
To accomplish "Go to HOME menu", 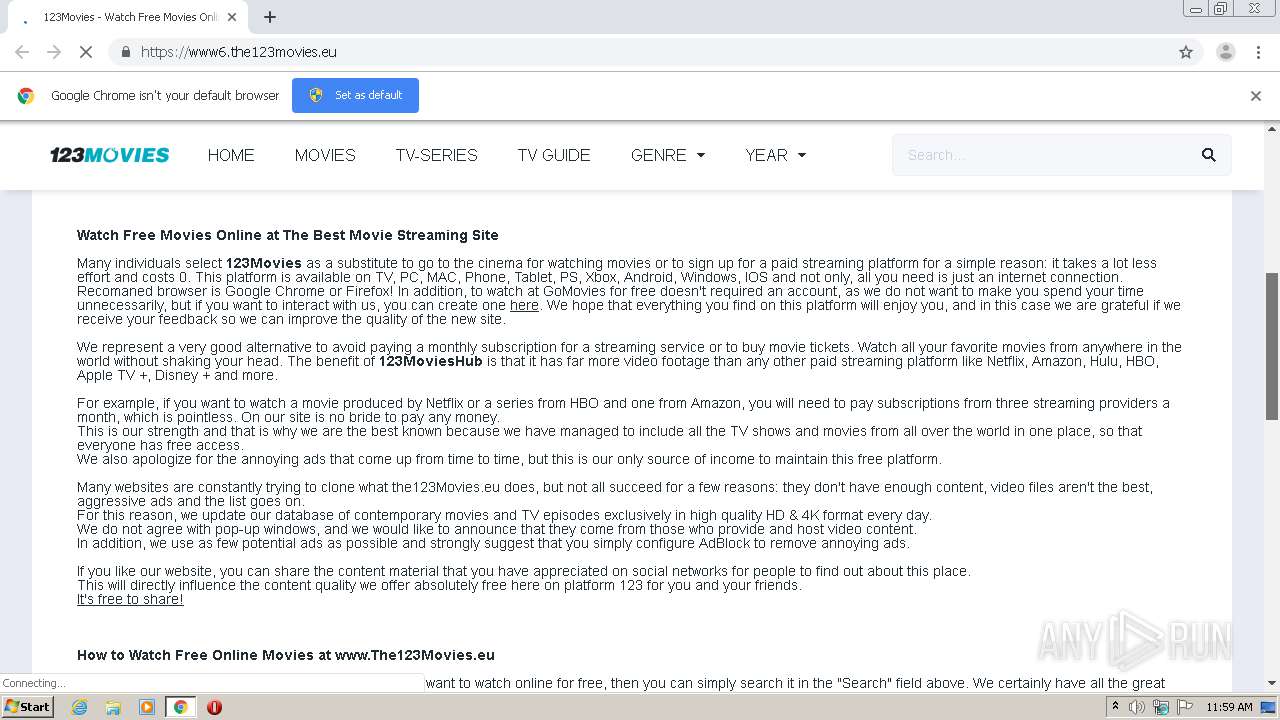I will pos(231,155).
